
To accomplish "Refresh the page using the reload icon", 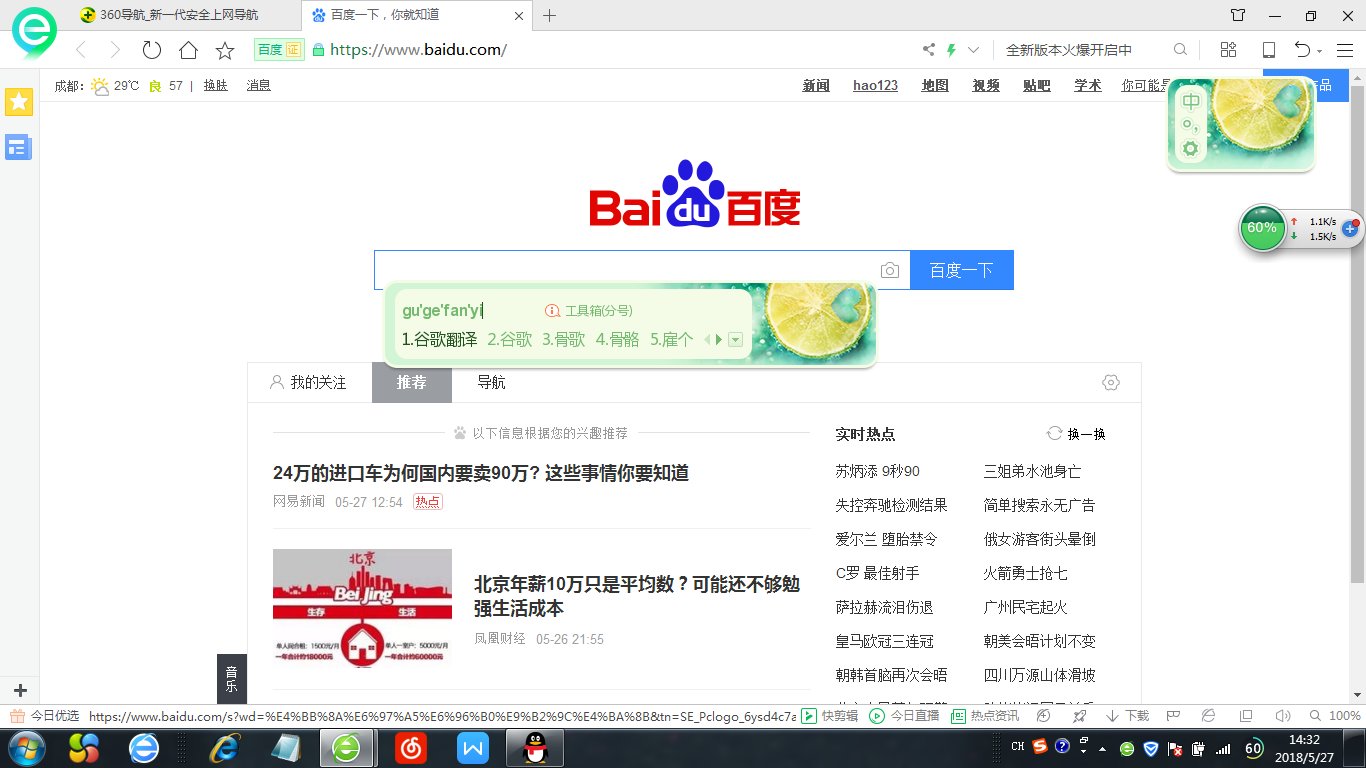I will (x=151, y=49).
